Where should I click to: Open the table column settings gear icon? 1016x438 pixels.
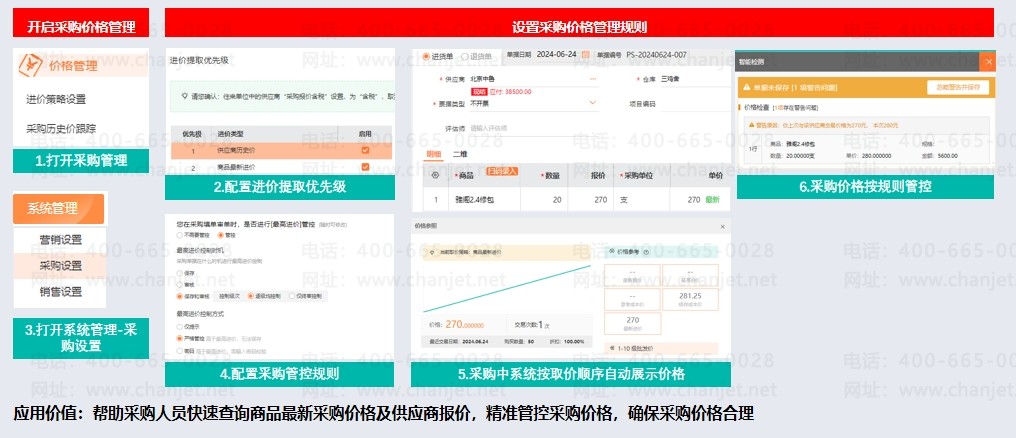[435, 175]
